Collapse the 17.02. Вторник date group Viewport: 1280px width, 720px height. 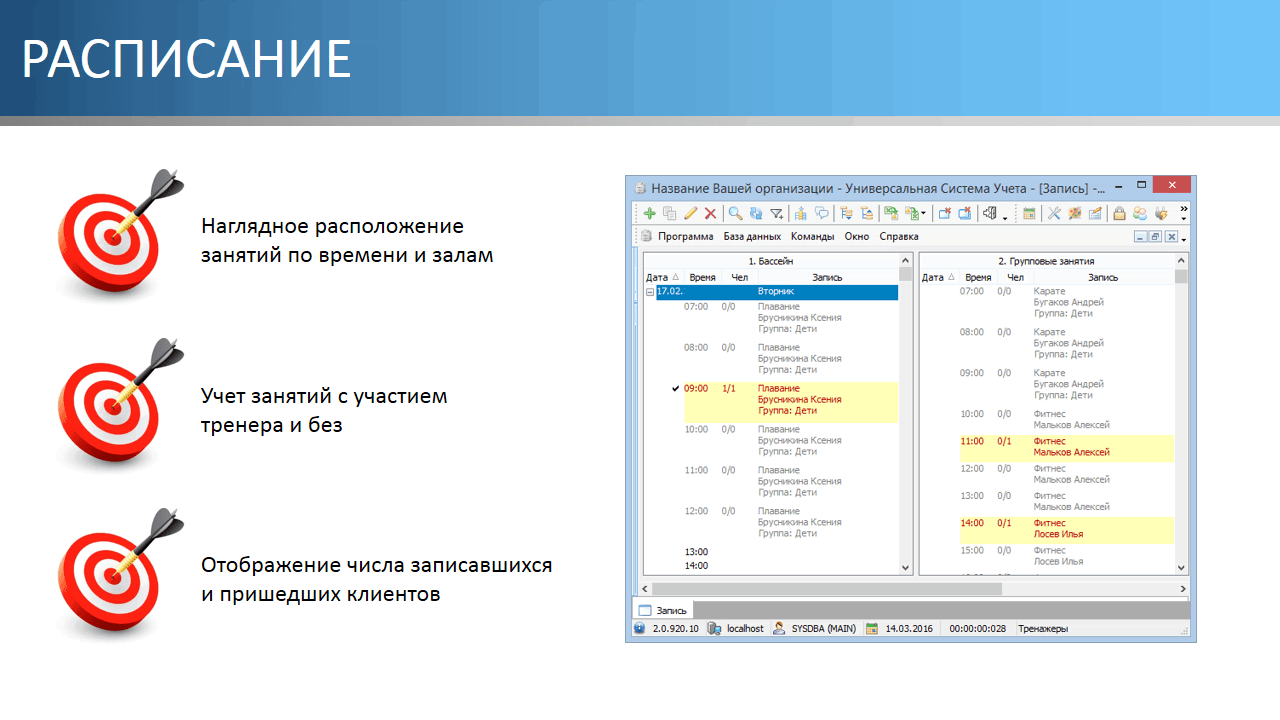point(650,292)
